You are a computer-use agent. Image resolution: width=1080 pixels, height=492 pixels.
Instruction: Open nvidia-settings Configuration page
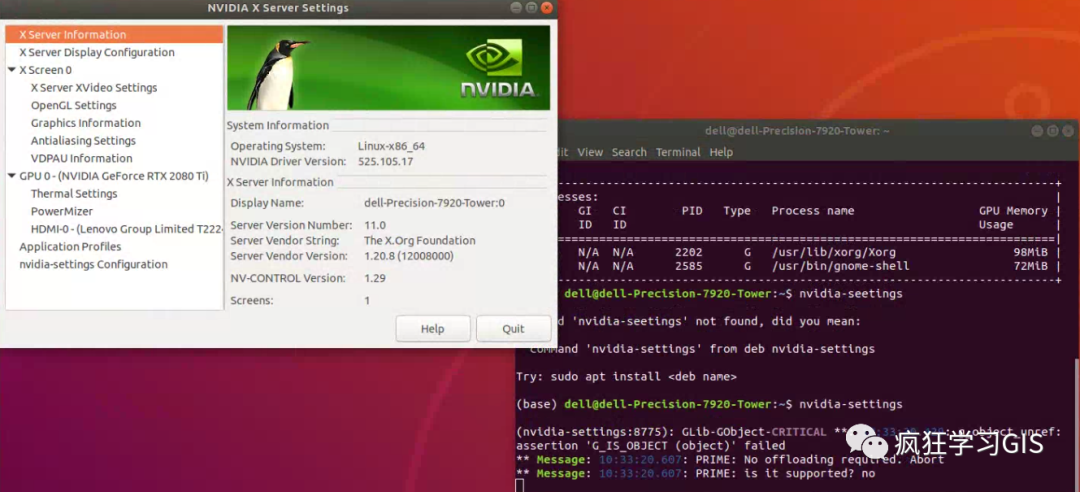pos(93,265)
